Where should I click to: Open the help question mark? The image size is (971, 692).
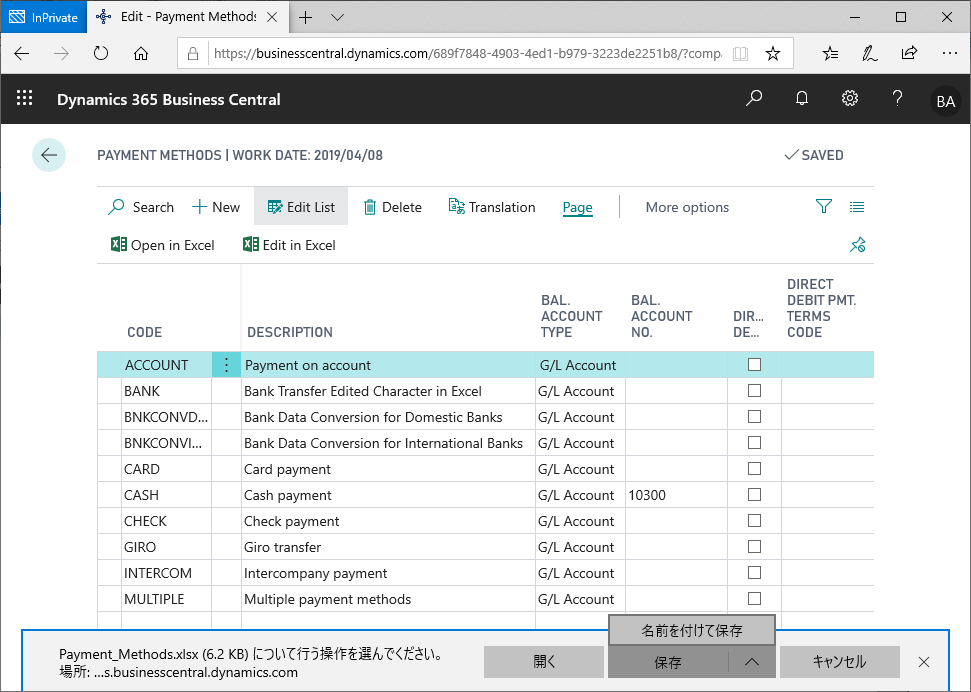[897, 98]
